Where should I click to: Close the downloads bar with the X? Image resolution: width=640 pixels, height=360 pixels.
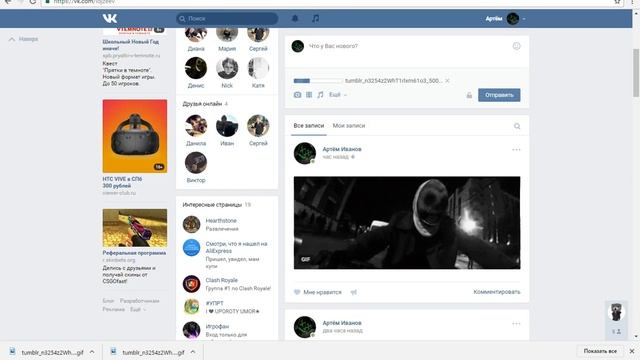(632, 351)
